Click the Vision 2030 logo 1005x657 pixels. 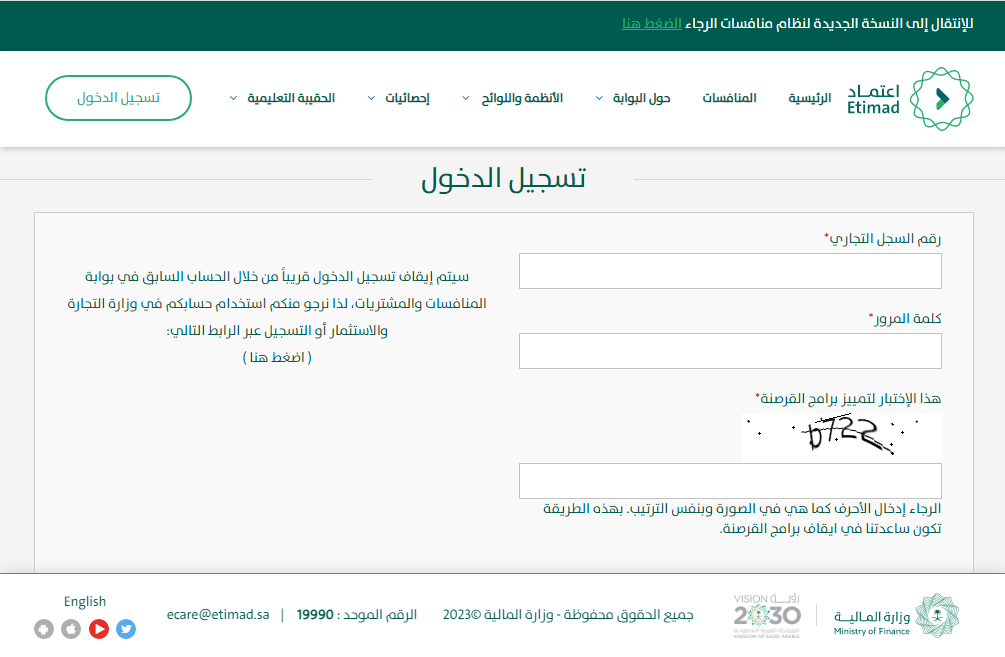click(767, 615)
